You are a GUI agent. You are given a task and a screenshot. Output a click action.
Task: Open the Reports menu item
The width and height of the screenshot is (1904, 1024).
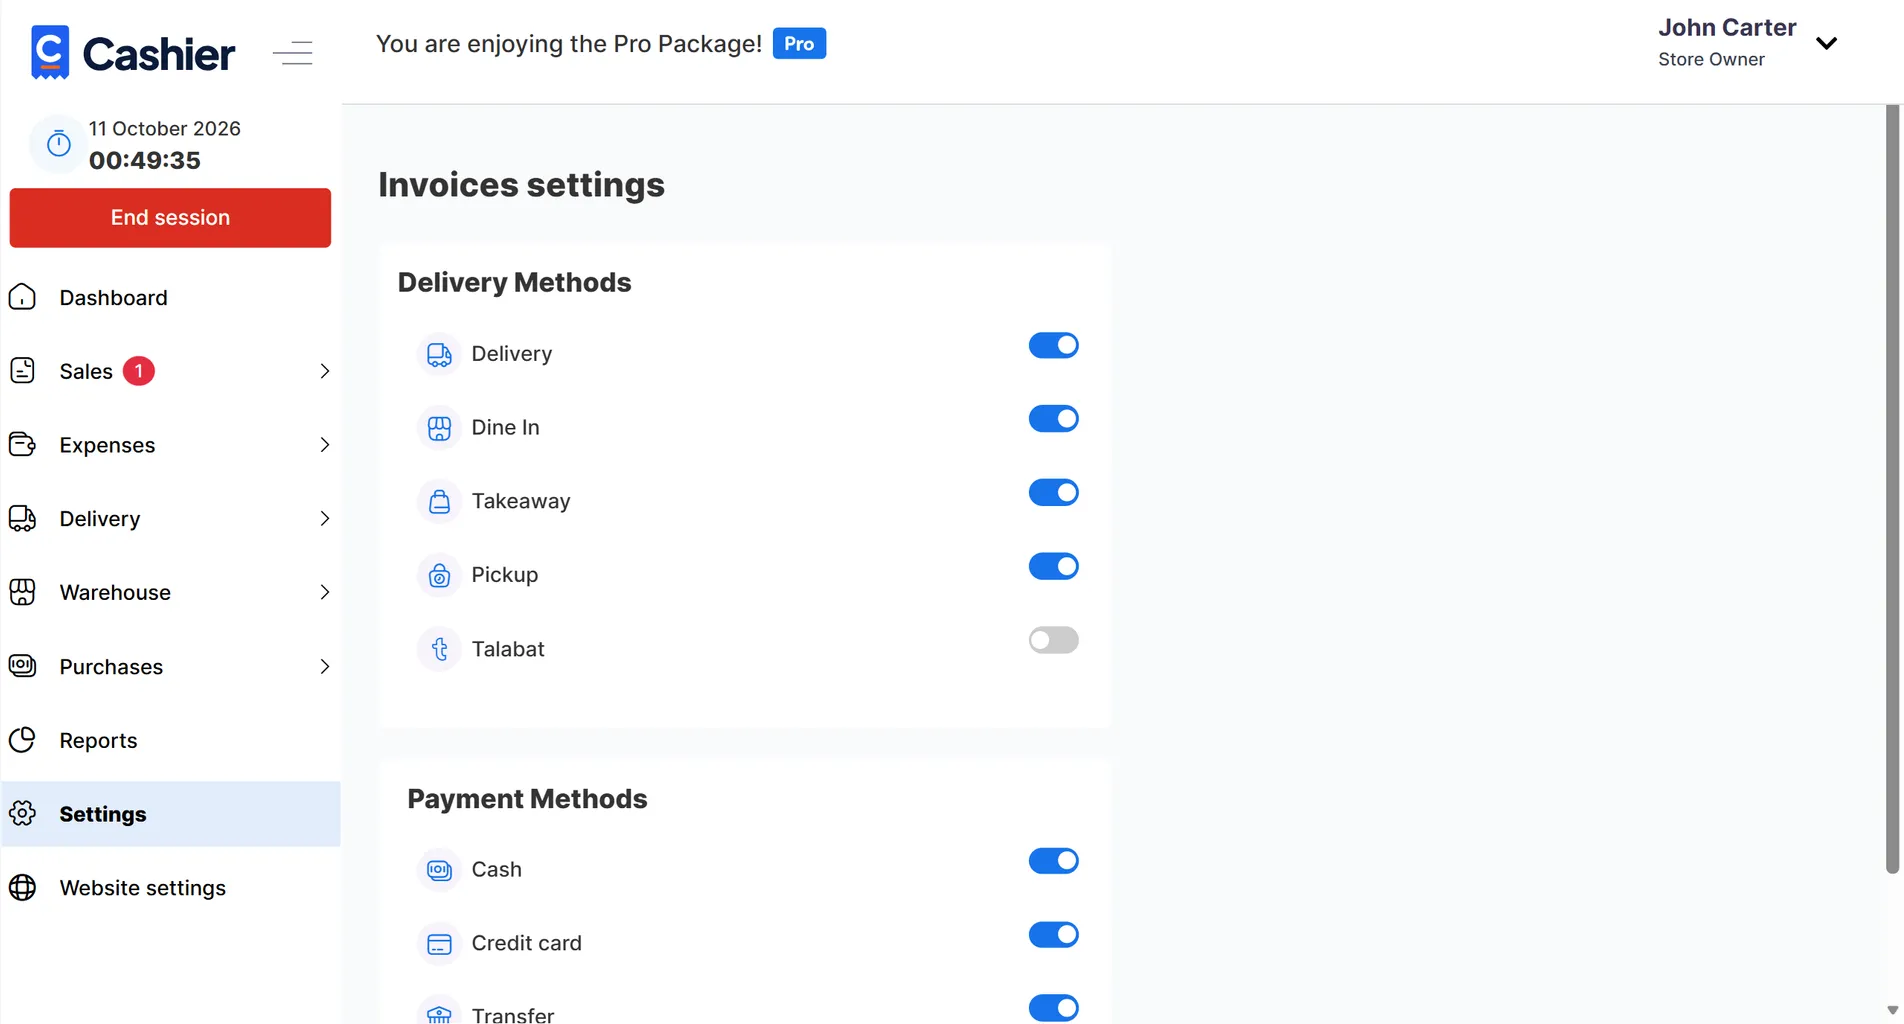(x=170, y=740)
